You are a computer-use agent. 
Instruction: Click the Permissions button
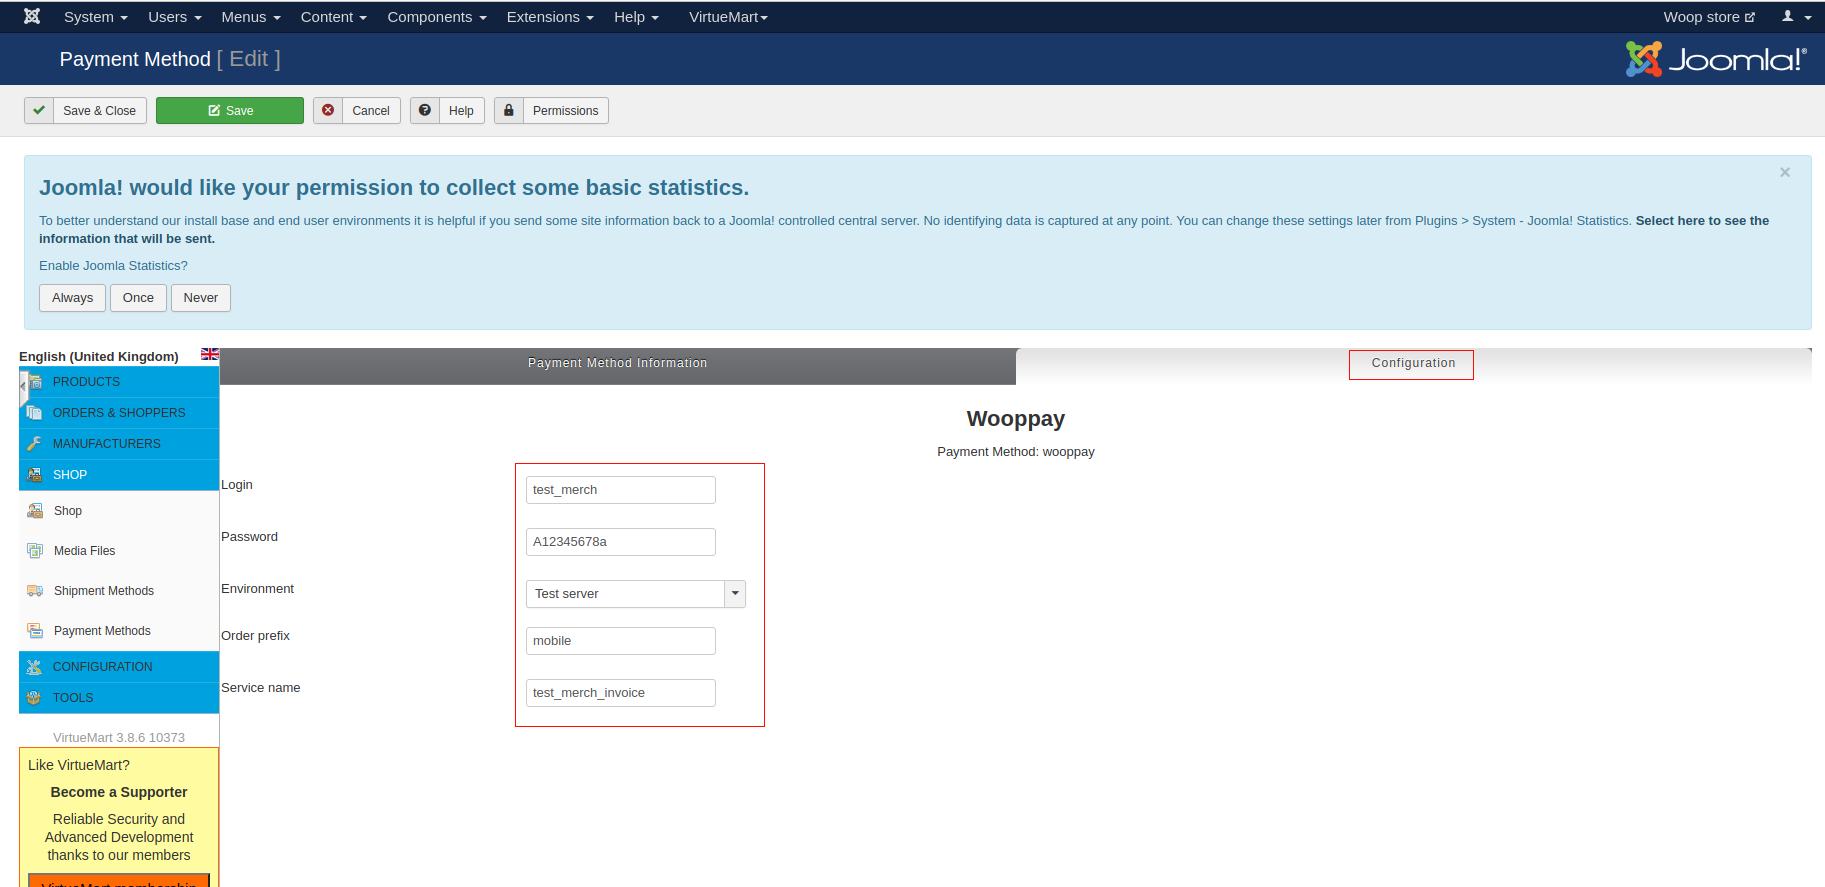point(551,110)
